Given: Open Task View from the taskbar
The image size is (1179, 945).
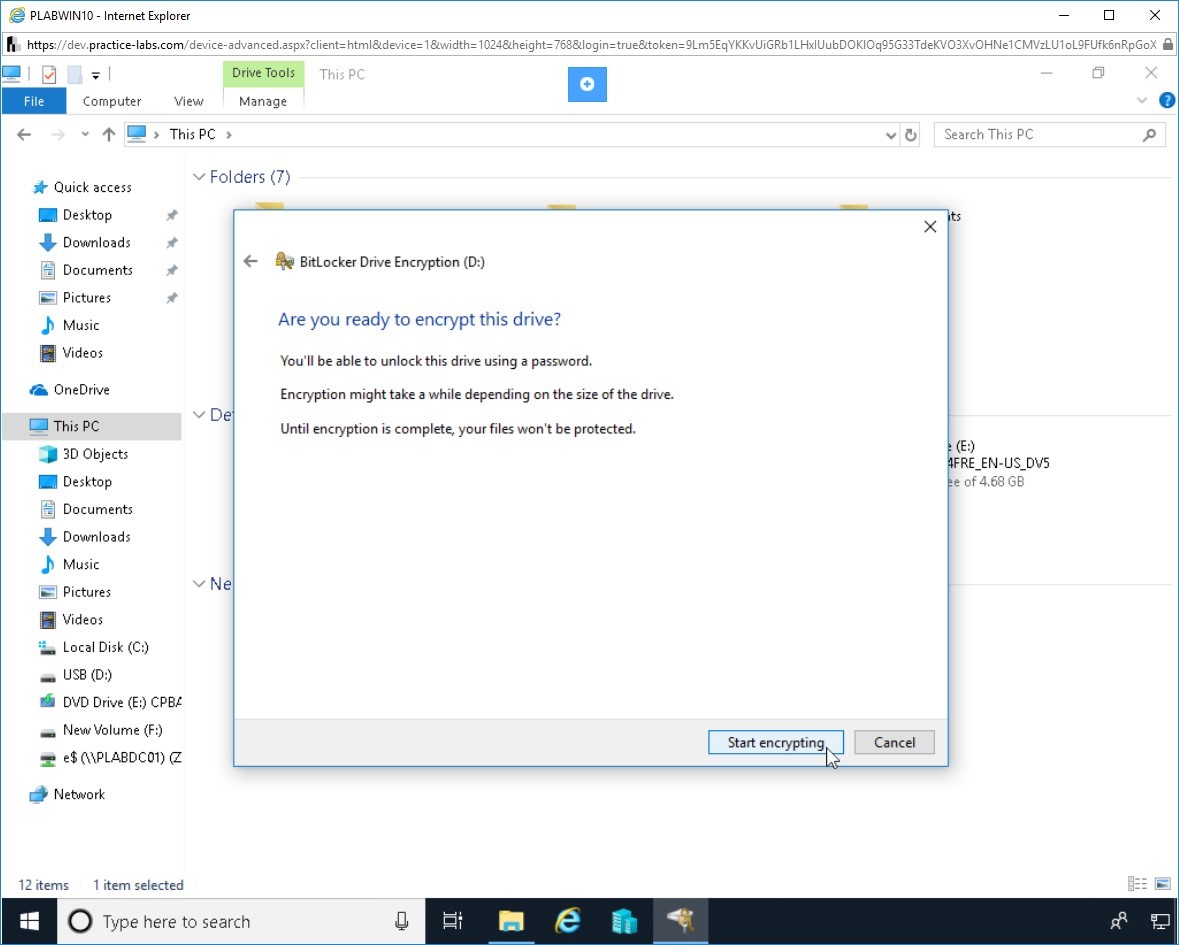Looking at the screenshot, I should pyautogui.click(x=453, y=921).
